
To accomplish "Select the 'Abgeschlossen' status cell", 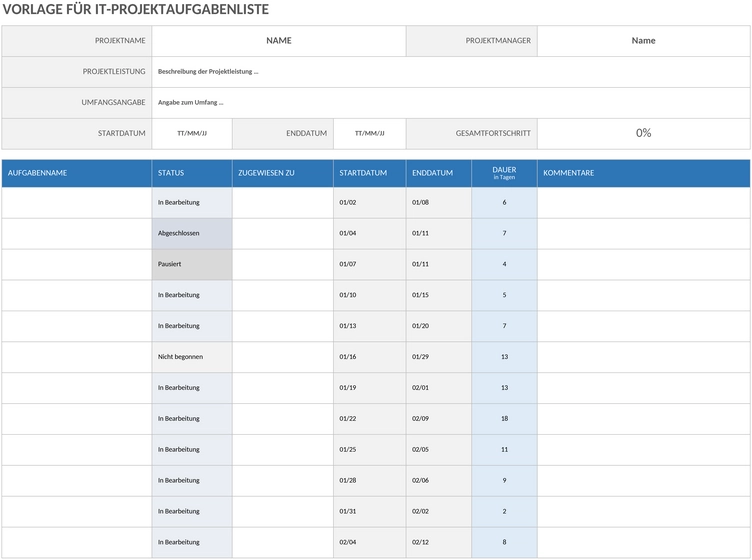I will (x=192, y=233).
